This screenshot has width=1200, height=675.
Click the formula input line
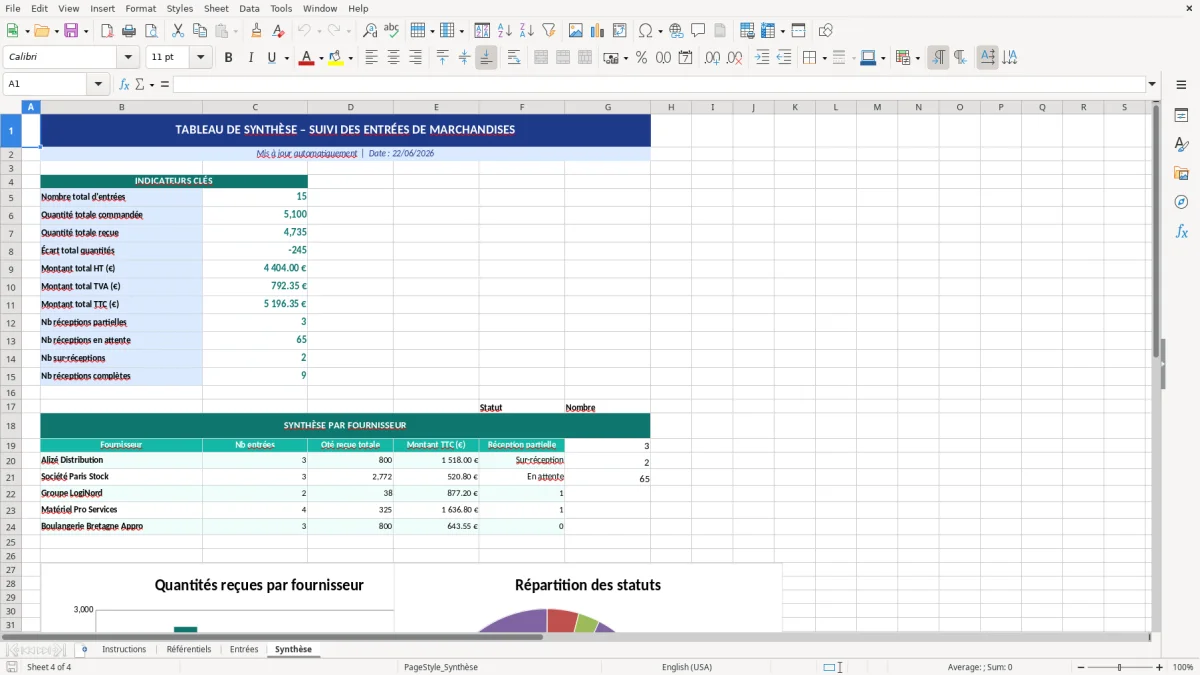(x=659, y=84)
